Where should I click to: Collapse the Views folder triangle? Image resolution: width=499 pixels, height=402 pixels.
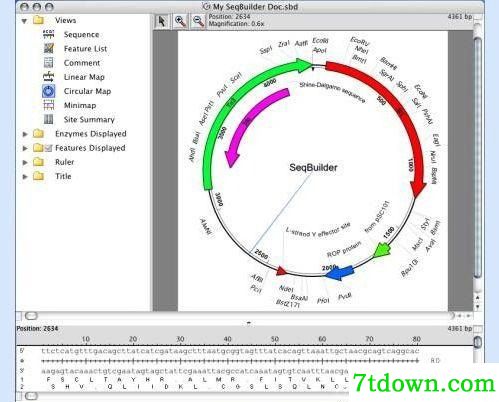[24, 21]
